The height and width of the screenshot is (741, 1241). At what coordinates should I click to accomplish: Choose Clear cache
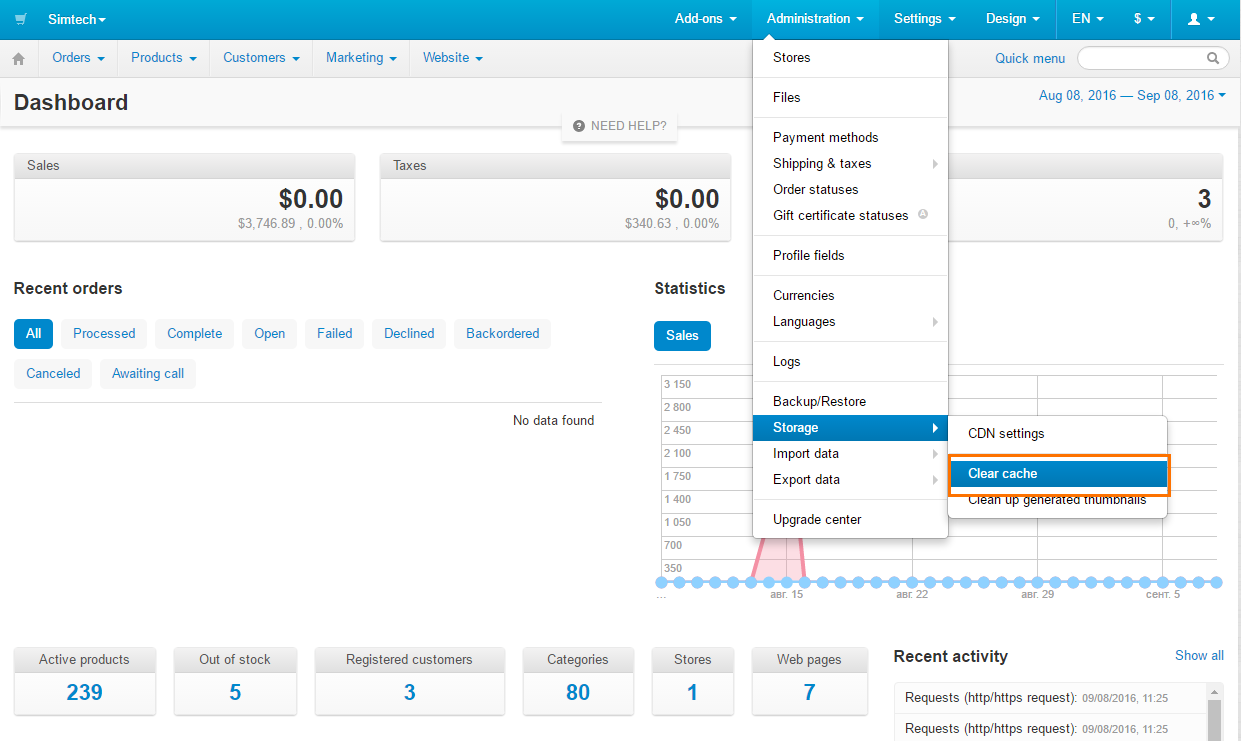tap(1057, 474)
